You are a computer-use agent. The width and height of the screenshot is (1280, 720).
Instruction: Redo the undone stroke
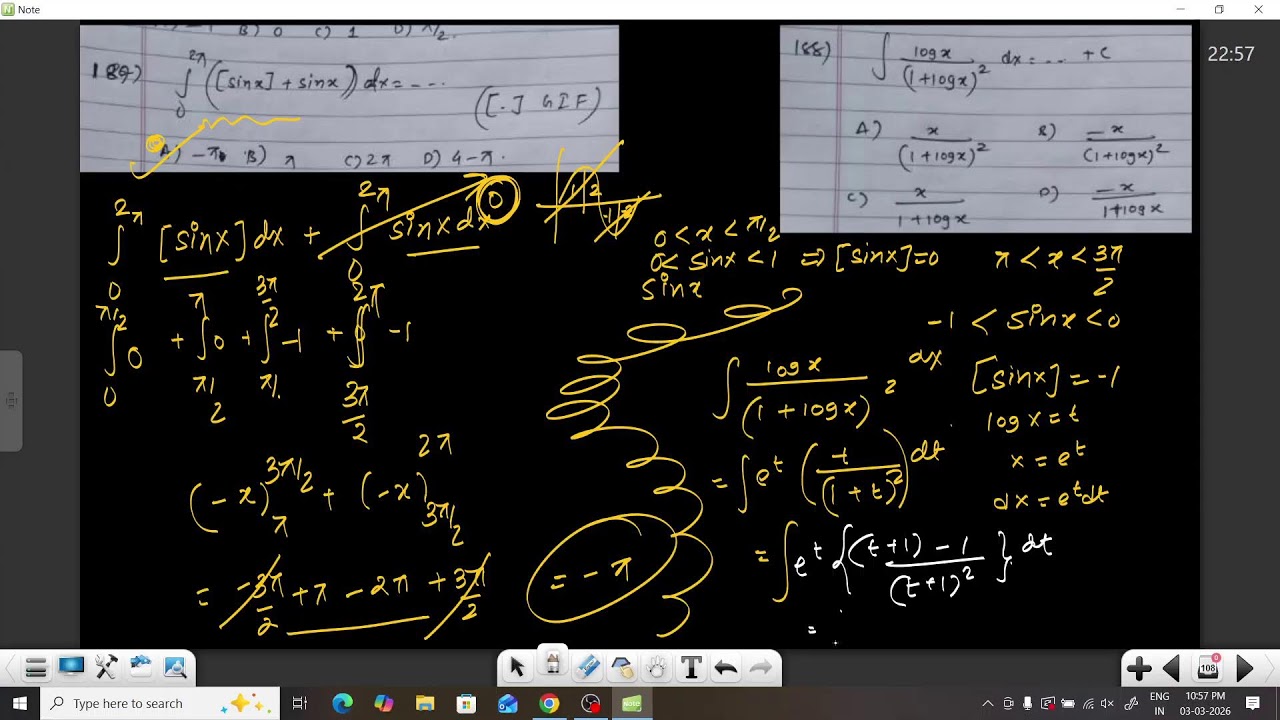(x=760, y=667)
